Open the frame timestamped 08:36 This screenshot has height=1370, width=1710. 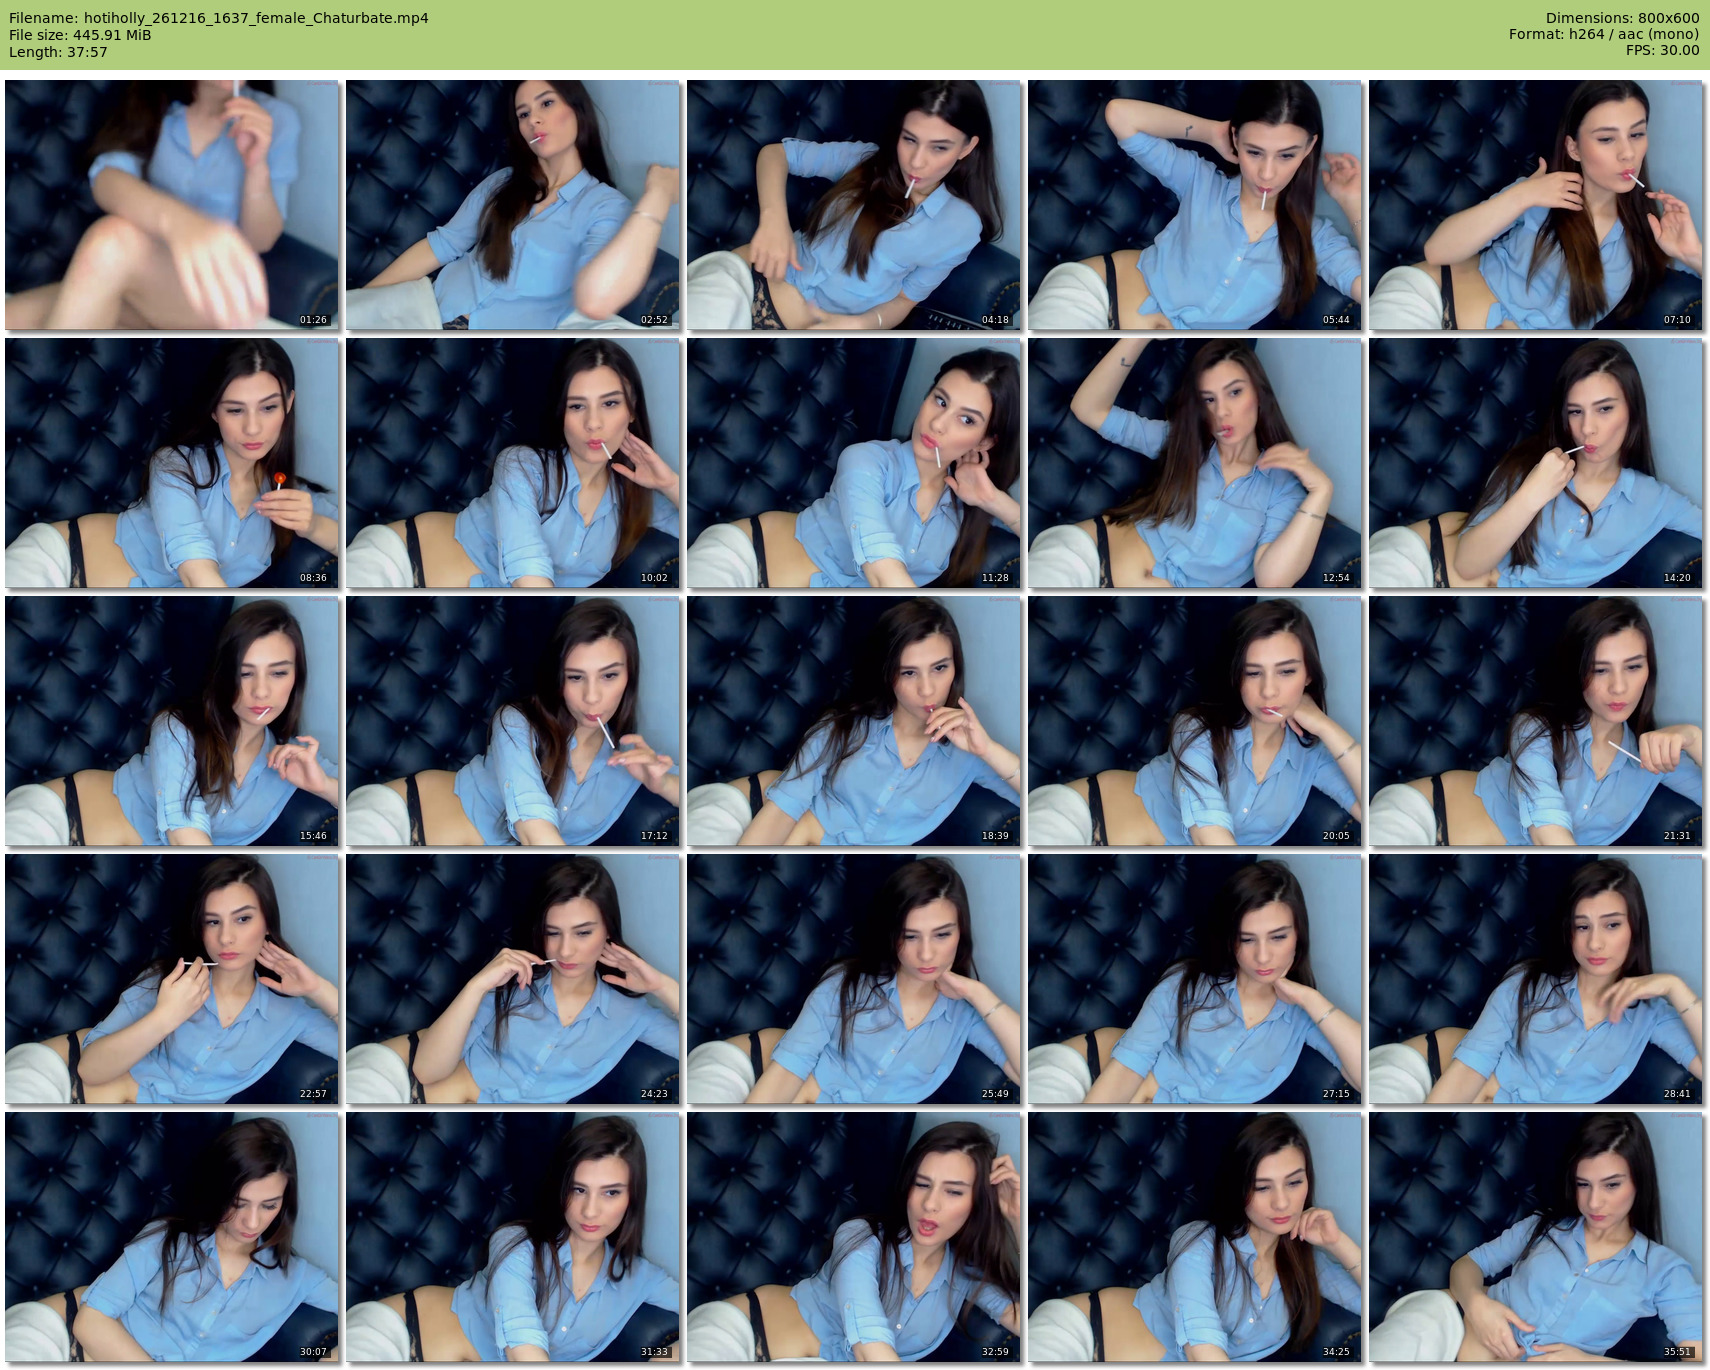click(x=172, y=463)
